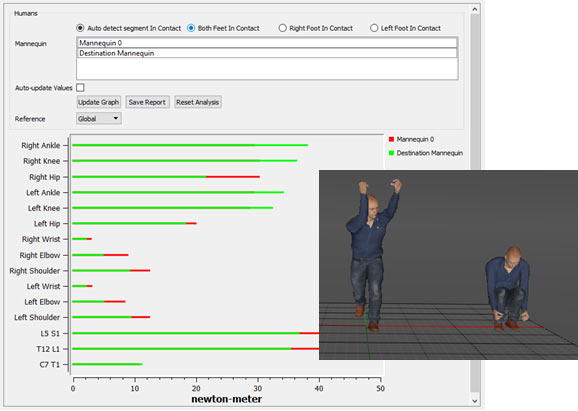Click the Reset Analysis button

coord(198,102)
